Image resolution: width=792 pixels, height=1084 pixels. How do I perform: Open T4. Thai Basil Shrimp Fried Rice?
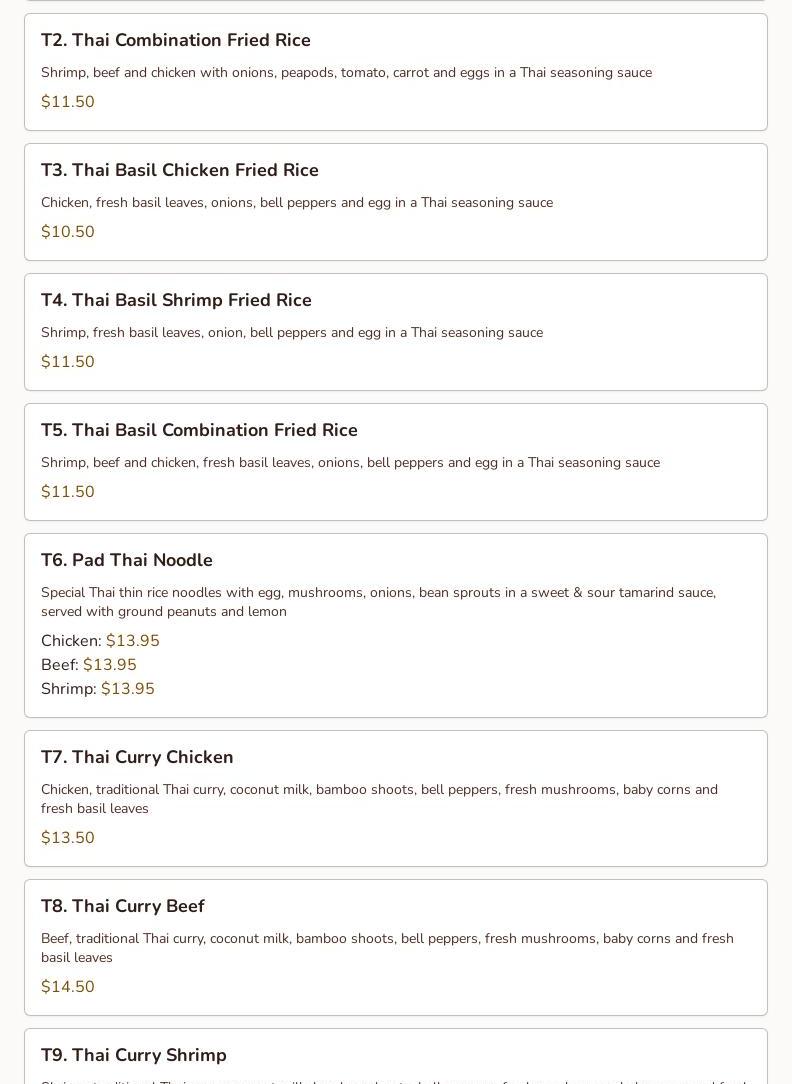(x=396, y=332)
